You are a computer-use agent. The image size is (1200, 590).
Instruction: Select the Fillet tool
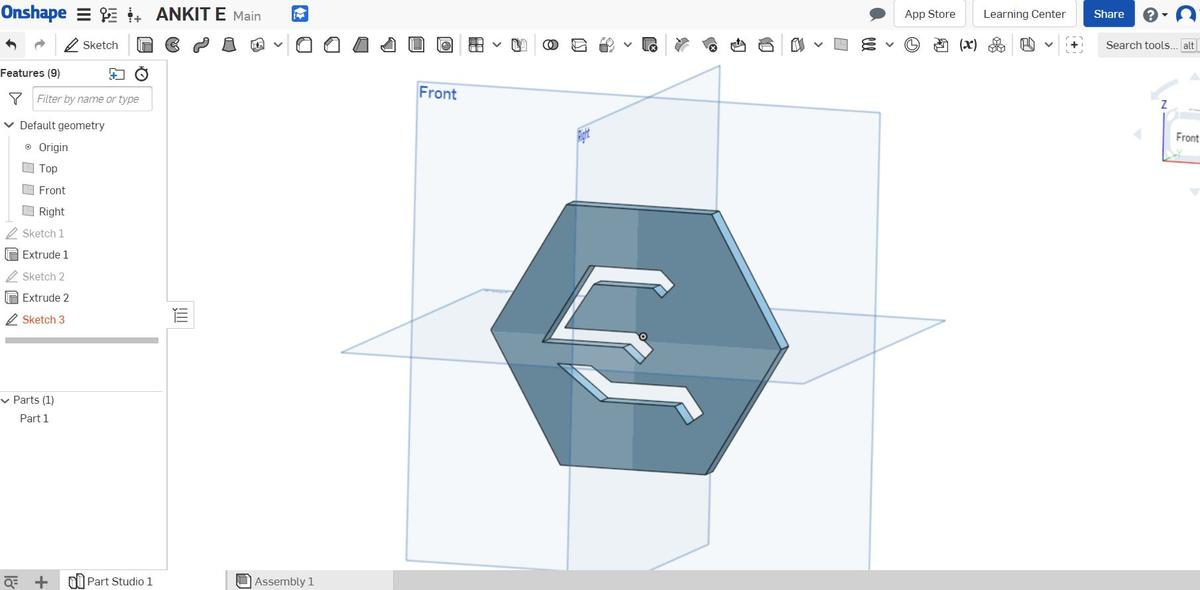point(305,45)
